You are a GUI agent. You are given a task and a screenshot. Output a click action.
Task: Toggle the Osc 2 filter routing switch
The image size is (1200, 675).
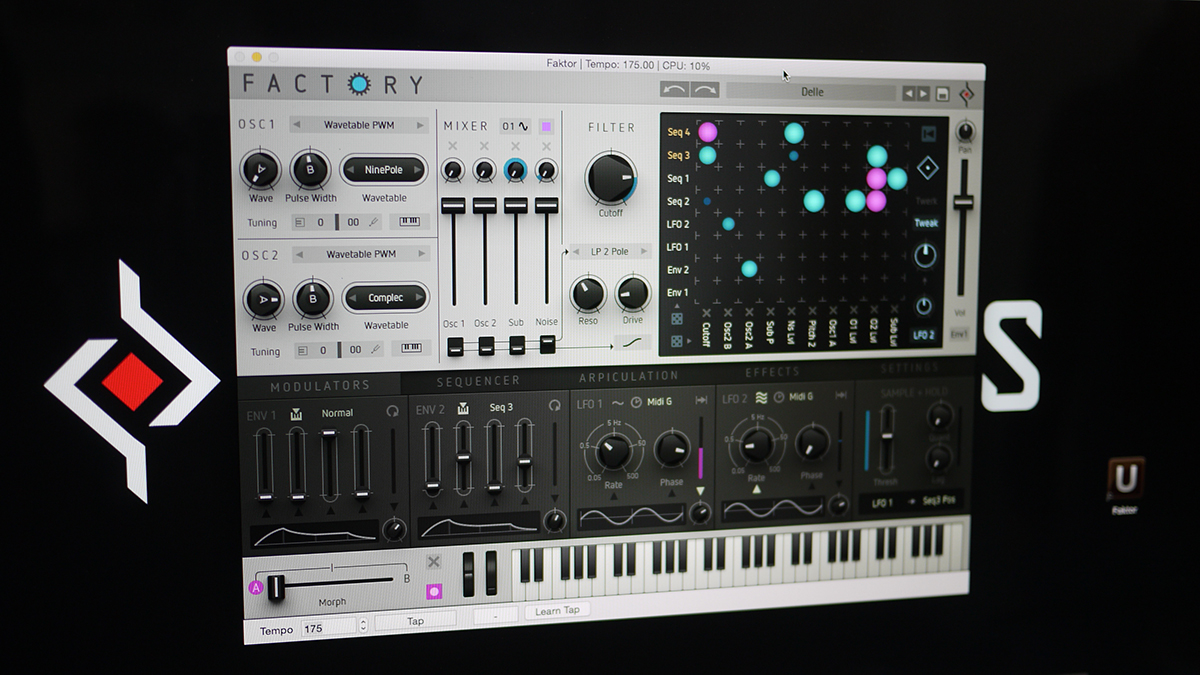[486, 346]
